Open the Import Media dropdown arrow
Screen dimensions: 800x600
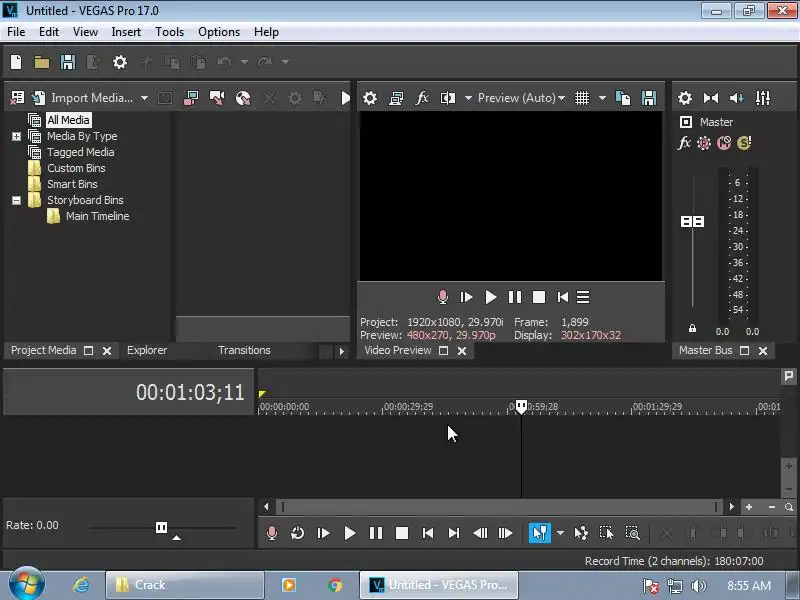(144, 98)
